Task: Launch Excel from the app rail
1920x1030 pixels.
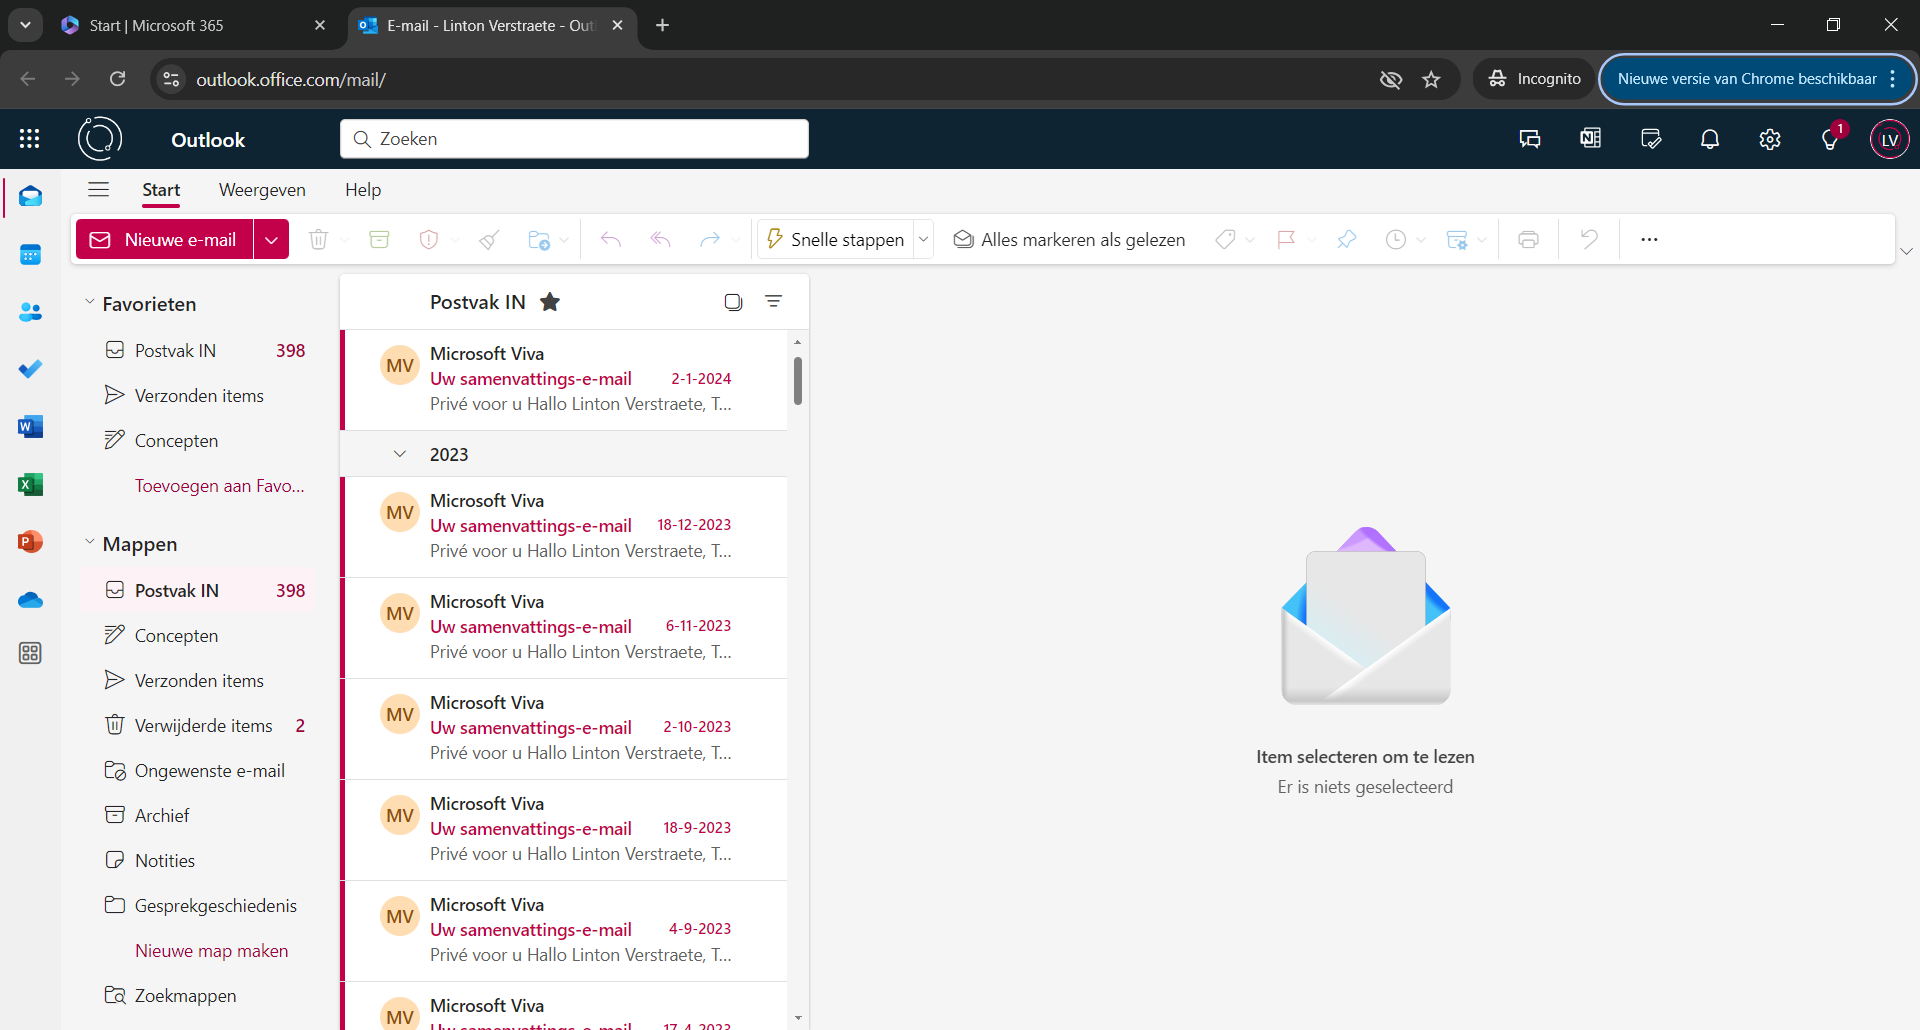Action: [x=30, y=485]
